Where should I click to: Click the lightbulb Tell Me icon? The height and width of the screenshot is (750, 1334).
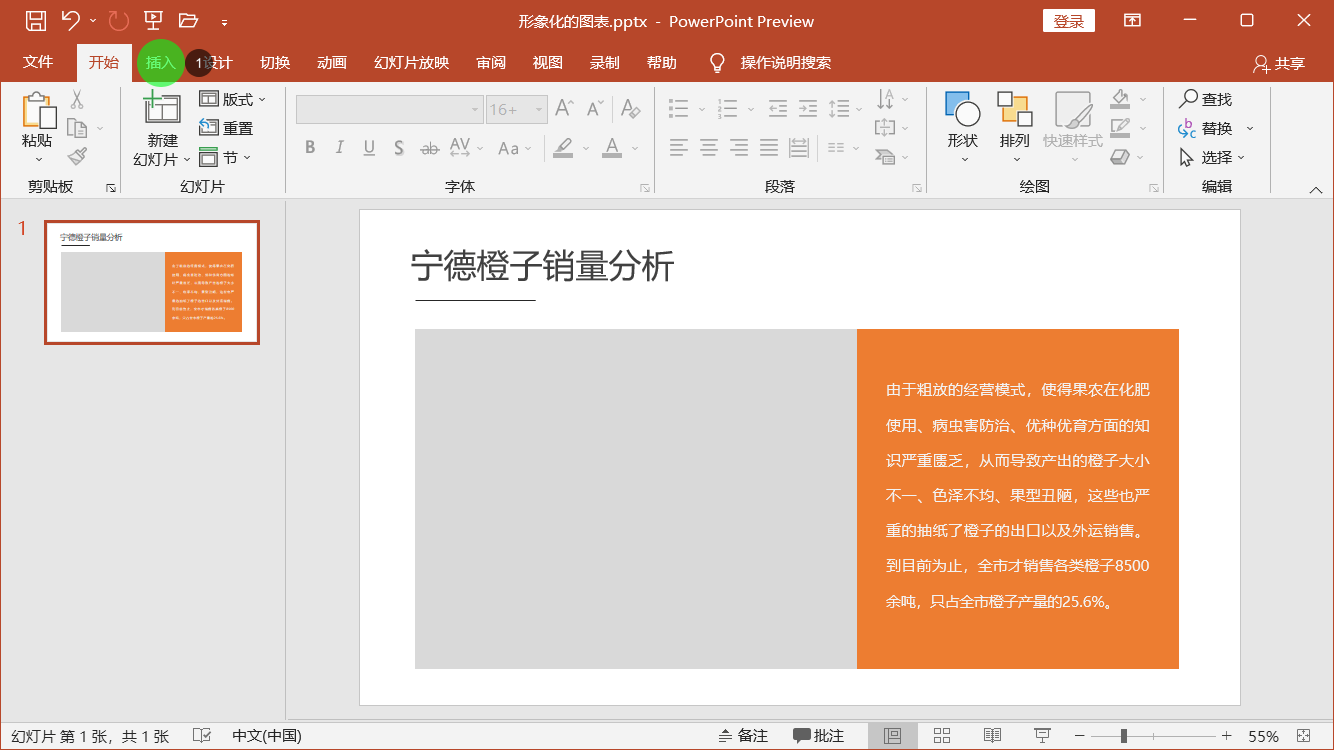[x=717, y=63]
